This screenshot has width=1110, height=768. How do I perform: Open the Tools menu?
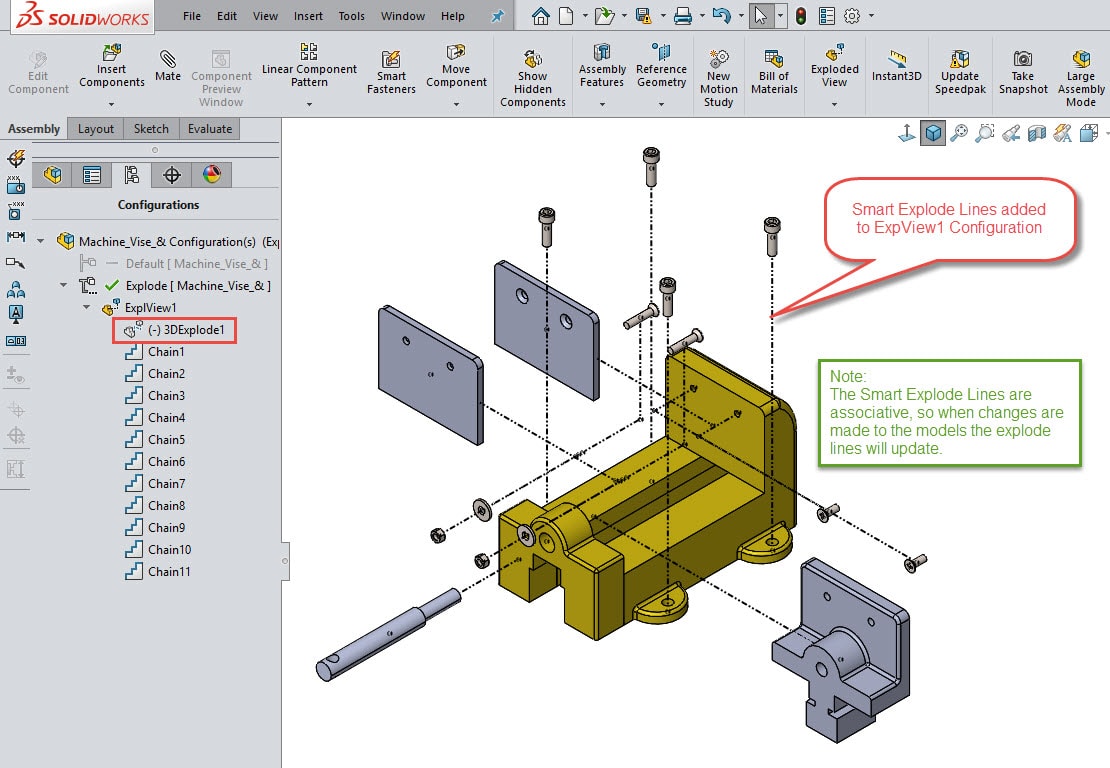click(x=350, y=16)
